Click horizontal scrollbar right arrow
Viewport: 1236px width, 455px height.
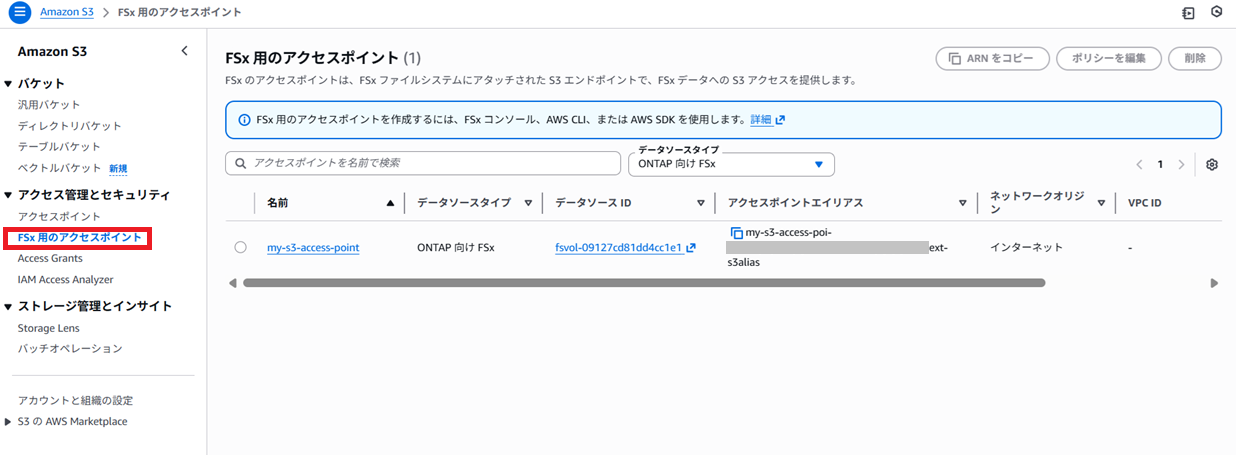click(1214, 283)
